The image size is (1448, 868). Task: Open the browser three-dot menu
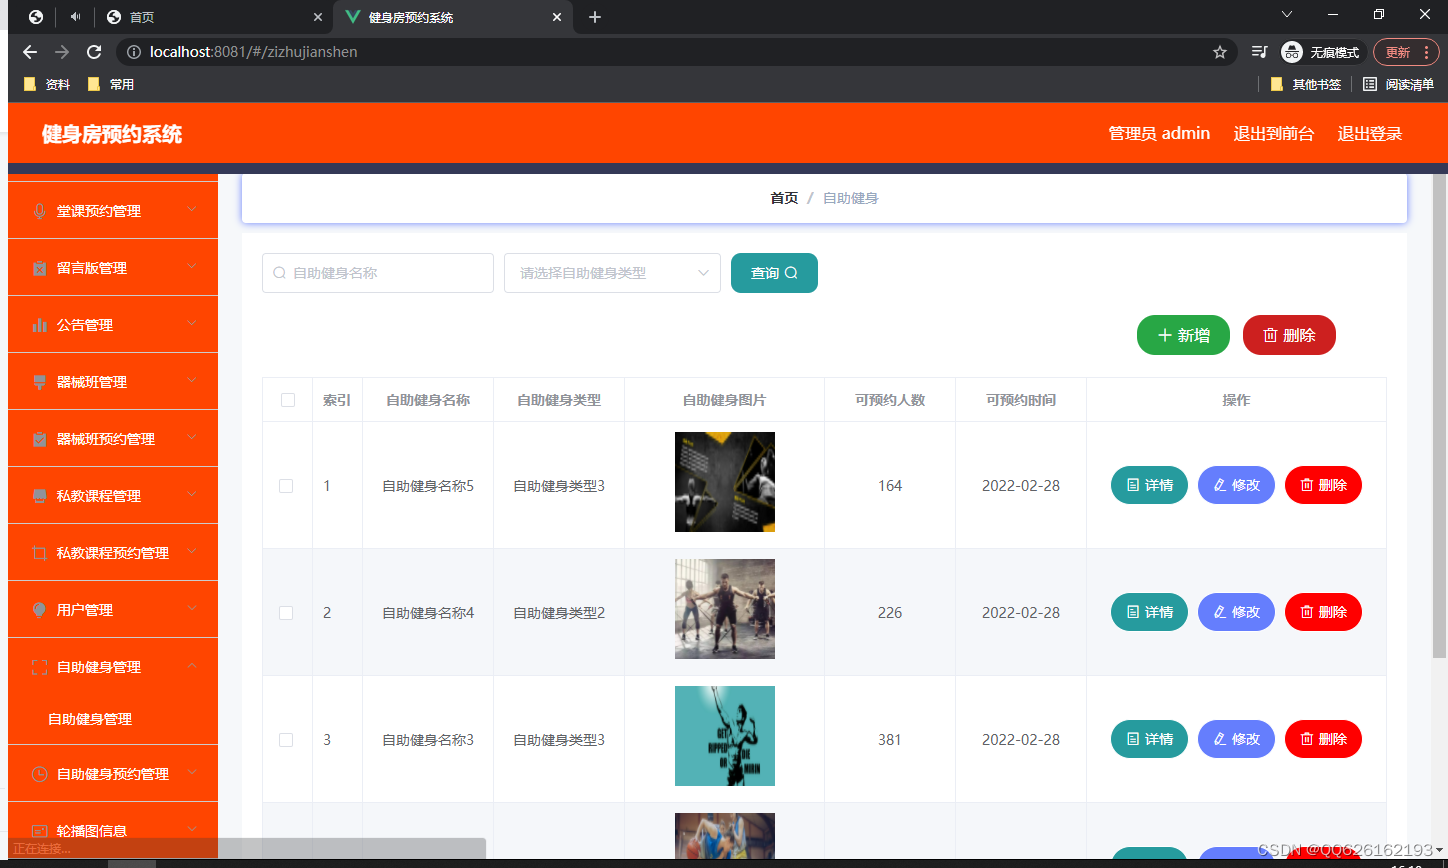click(1428, 52)
